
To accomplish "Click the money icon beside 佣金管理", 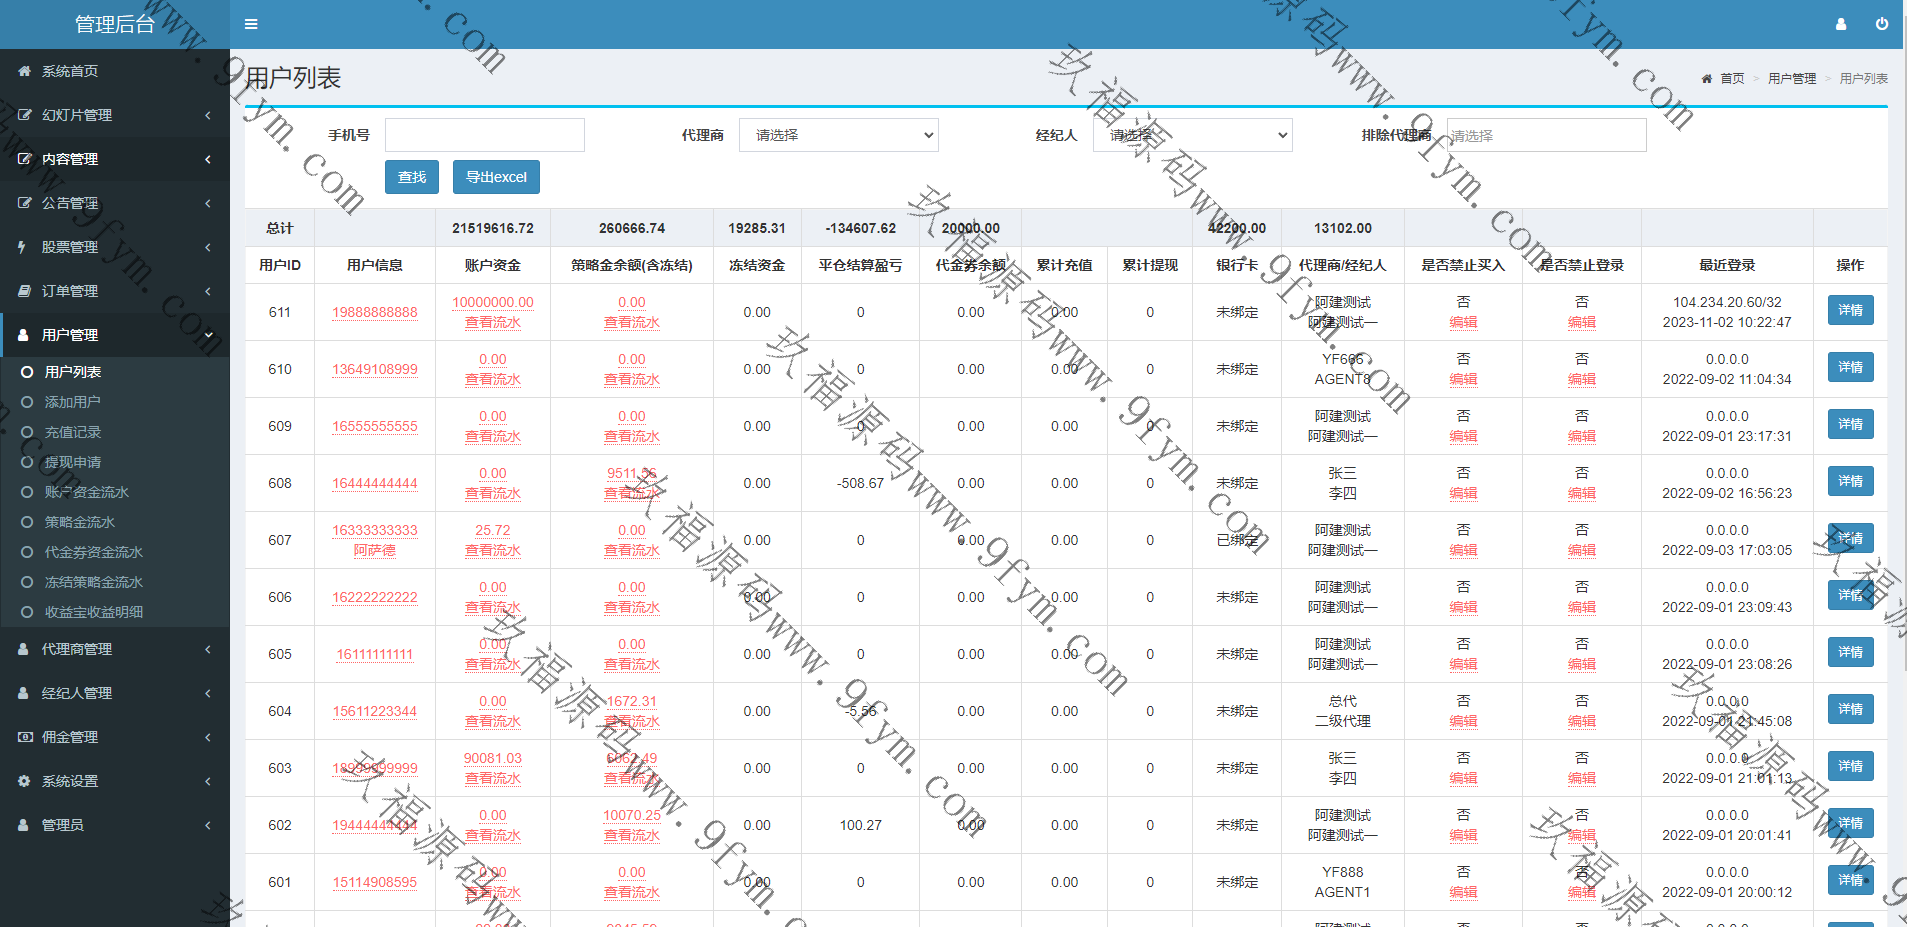I will 24,737.
